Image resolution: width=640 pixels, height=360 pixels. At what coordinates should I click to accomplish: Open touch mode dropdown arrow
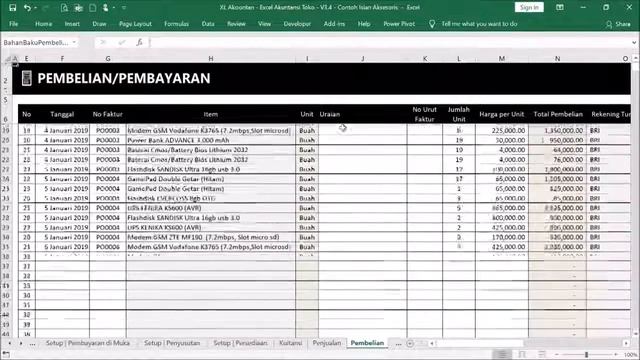click(x=114, y=8)
